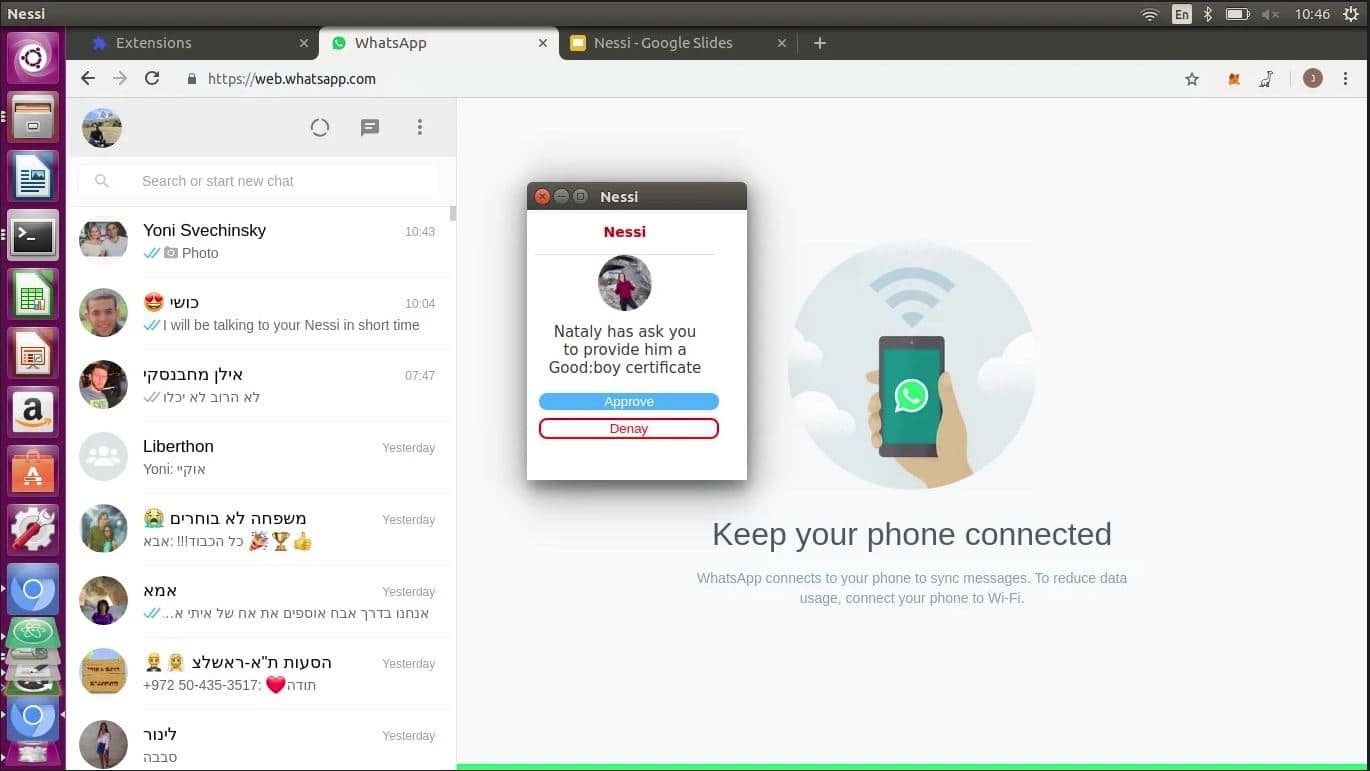Open the Amazon launcher in dock
Screen dimensions: 1370x771
33,412
